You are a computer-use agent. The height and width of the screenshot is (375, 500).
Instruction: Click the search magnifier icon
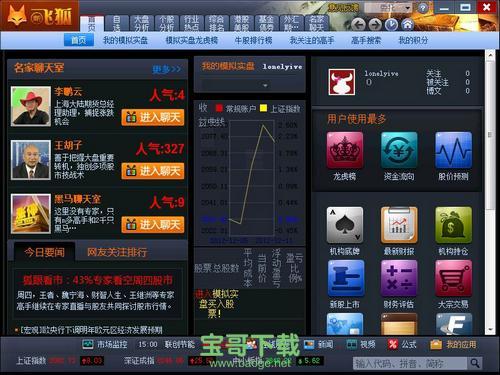[475, 363]
